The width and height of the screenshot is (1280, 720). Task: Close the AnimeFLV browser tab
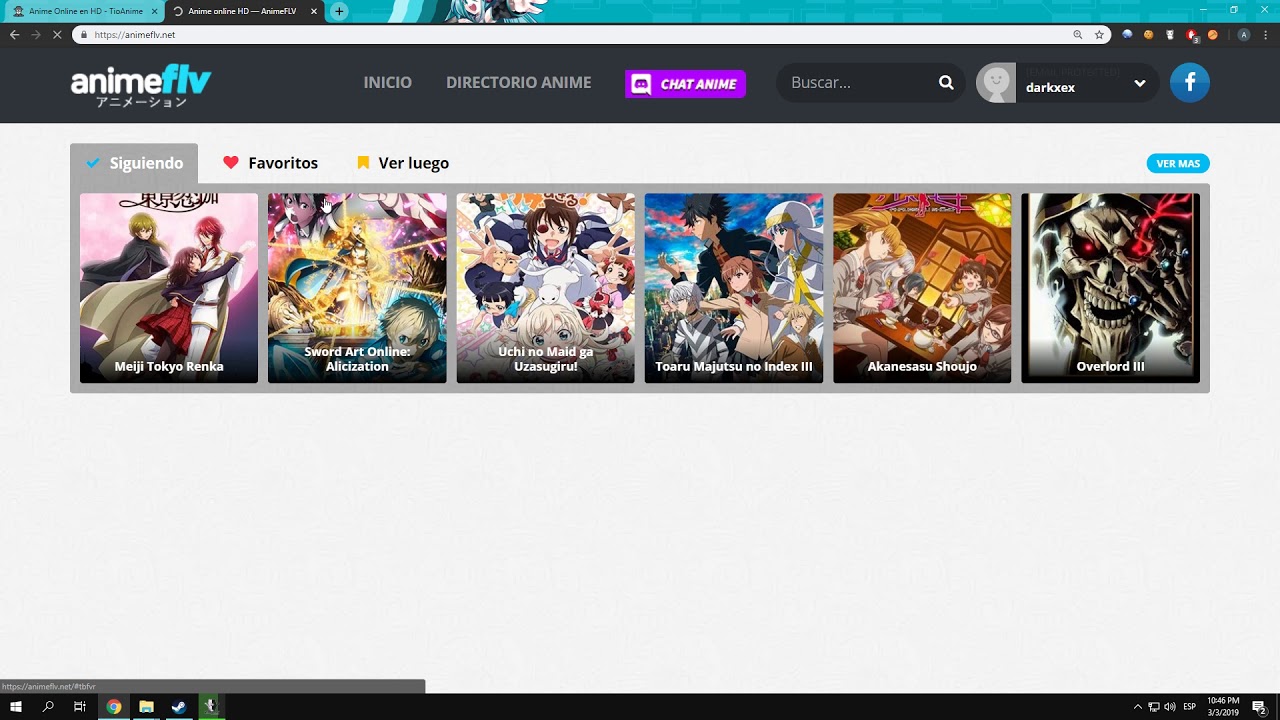click(x=314, y=11)
